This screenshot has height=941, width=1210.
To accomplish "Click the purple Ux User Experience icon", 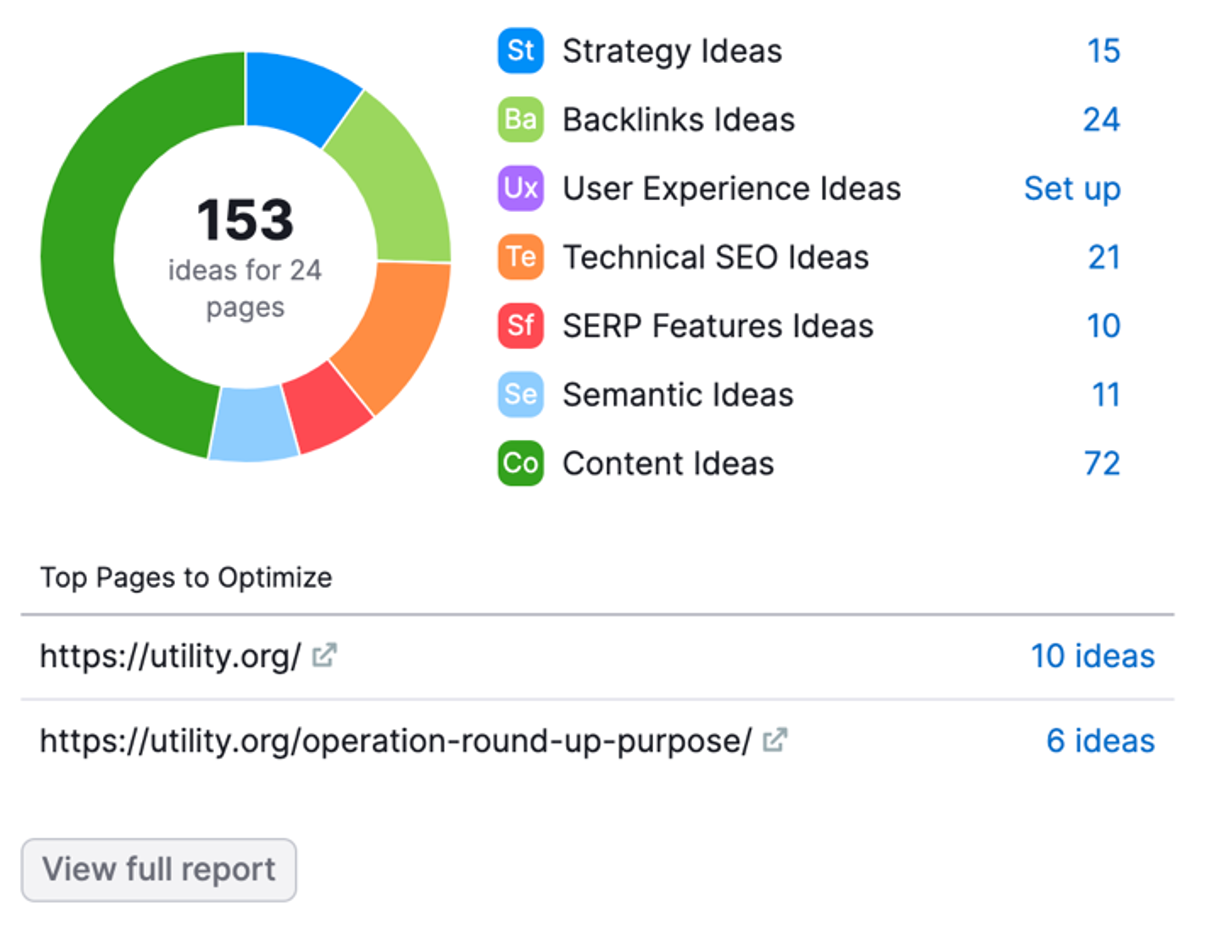I will 520,189.
